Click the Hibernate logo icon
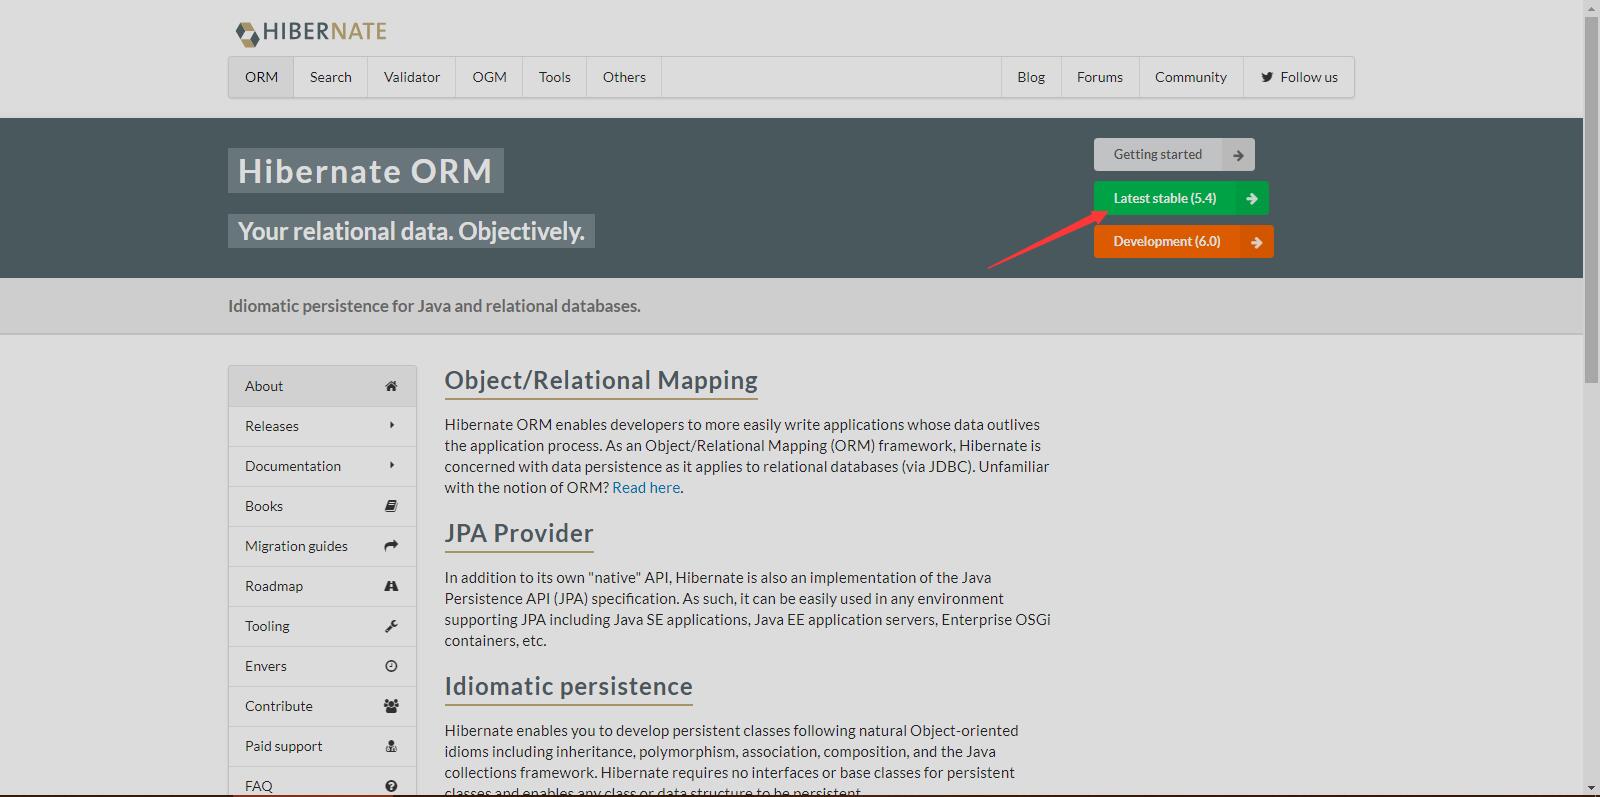This screenshot has height=797, width=1600. pyautogui.click(x=247, y=33)
